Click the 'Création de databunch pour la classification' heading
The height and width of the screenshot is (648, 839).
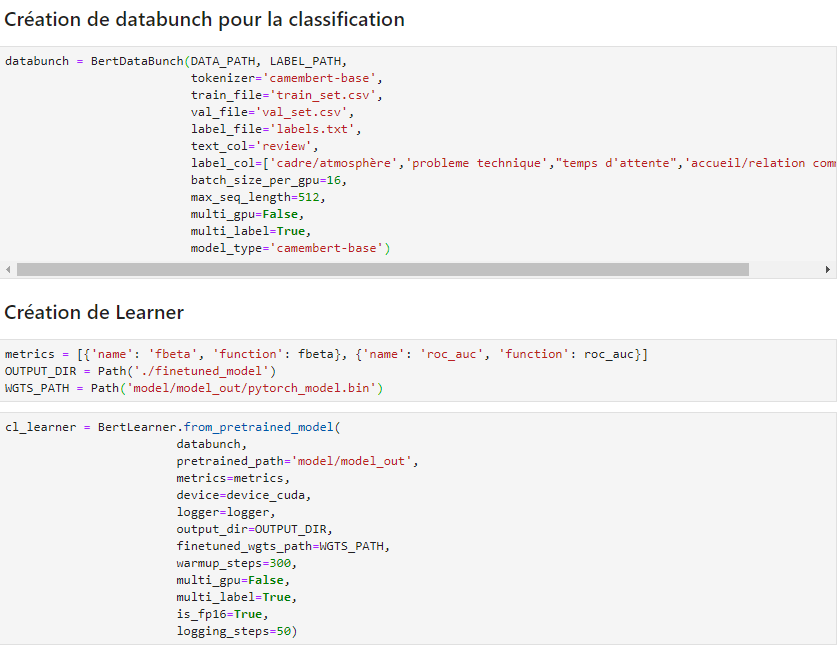[x=204, y=20]
